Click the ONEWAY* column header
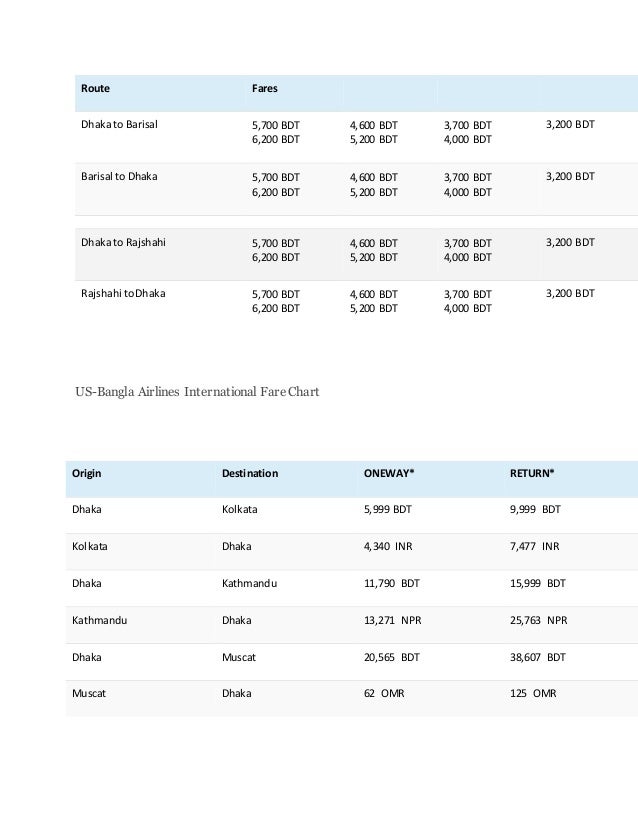The image size is (638, 826). (389, 472)
